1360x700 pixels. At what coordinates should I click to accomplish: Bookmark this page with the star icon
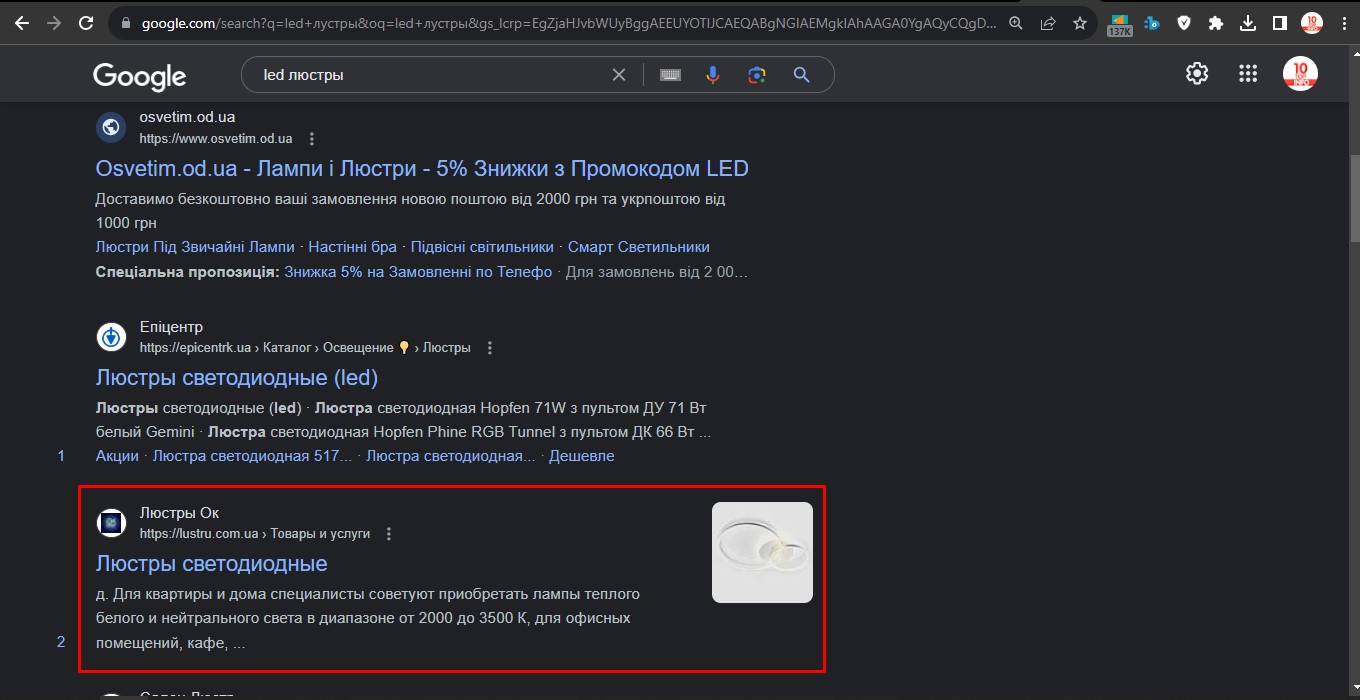(1079, 23)
